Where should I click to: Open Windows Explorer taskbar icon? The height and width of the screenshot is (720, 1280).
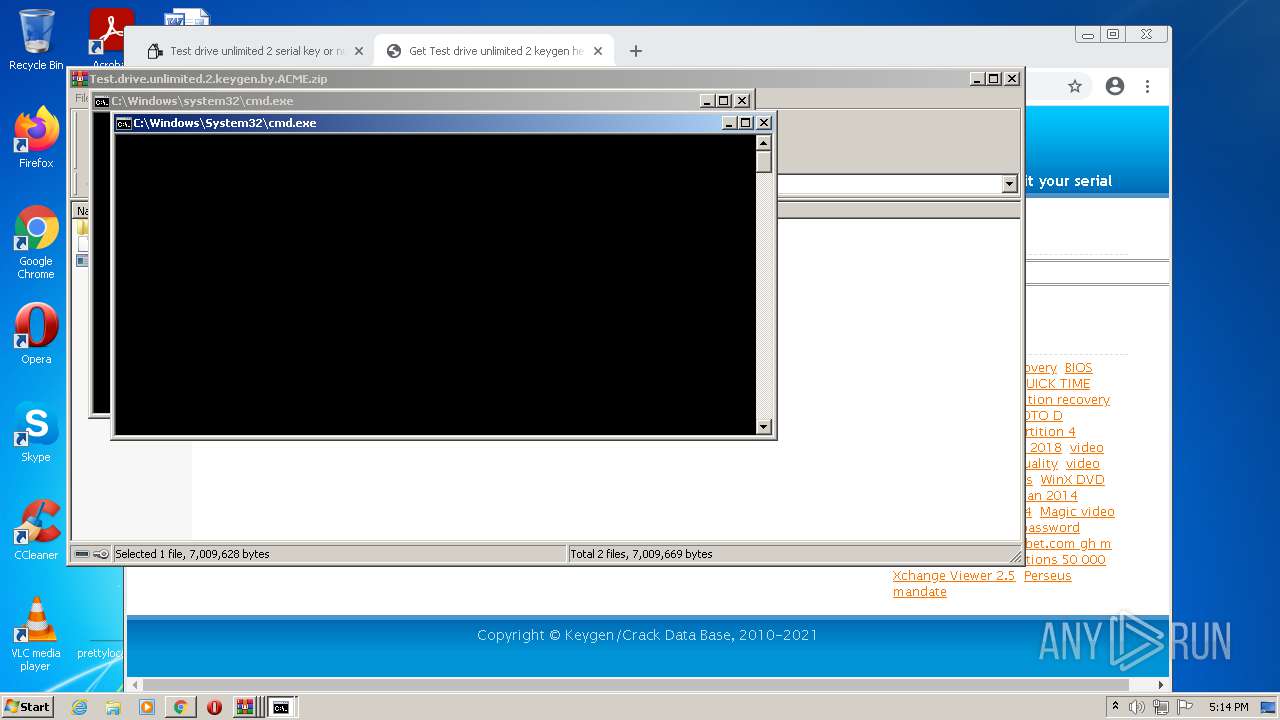(113, 707)
